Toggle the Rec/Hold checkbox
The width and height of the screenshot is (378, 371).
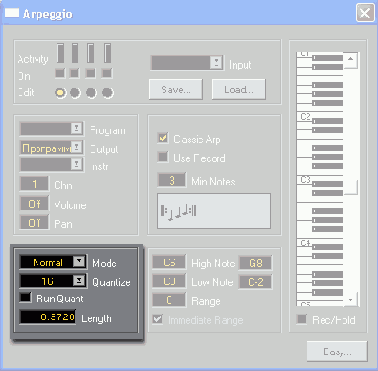(x=302, y=319)
